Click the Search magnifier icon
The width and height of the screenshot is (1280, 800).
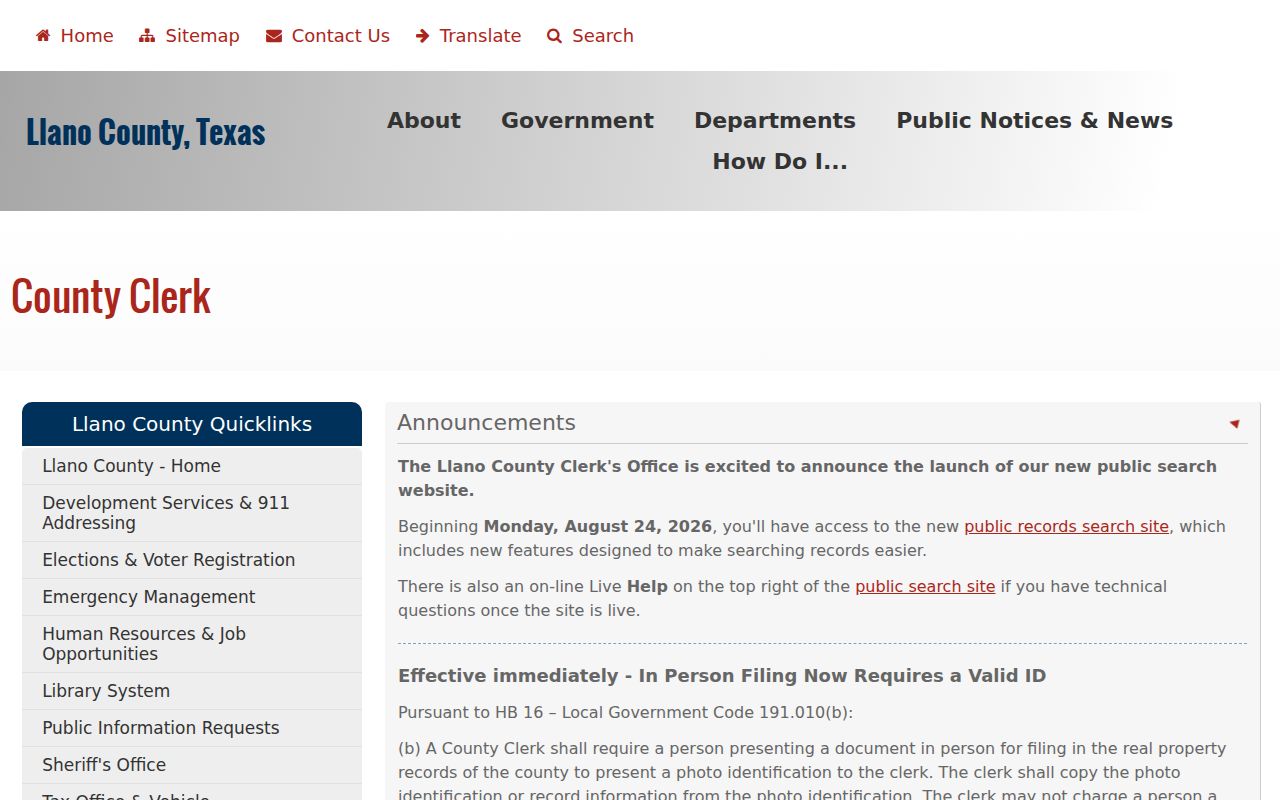click(555, 36)
